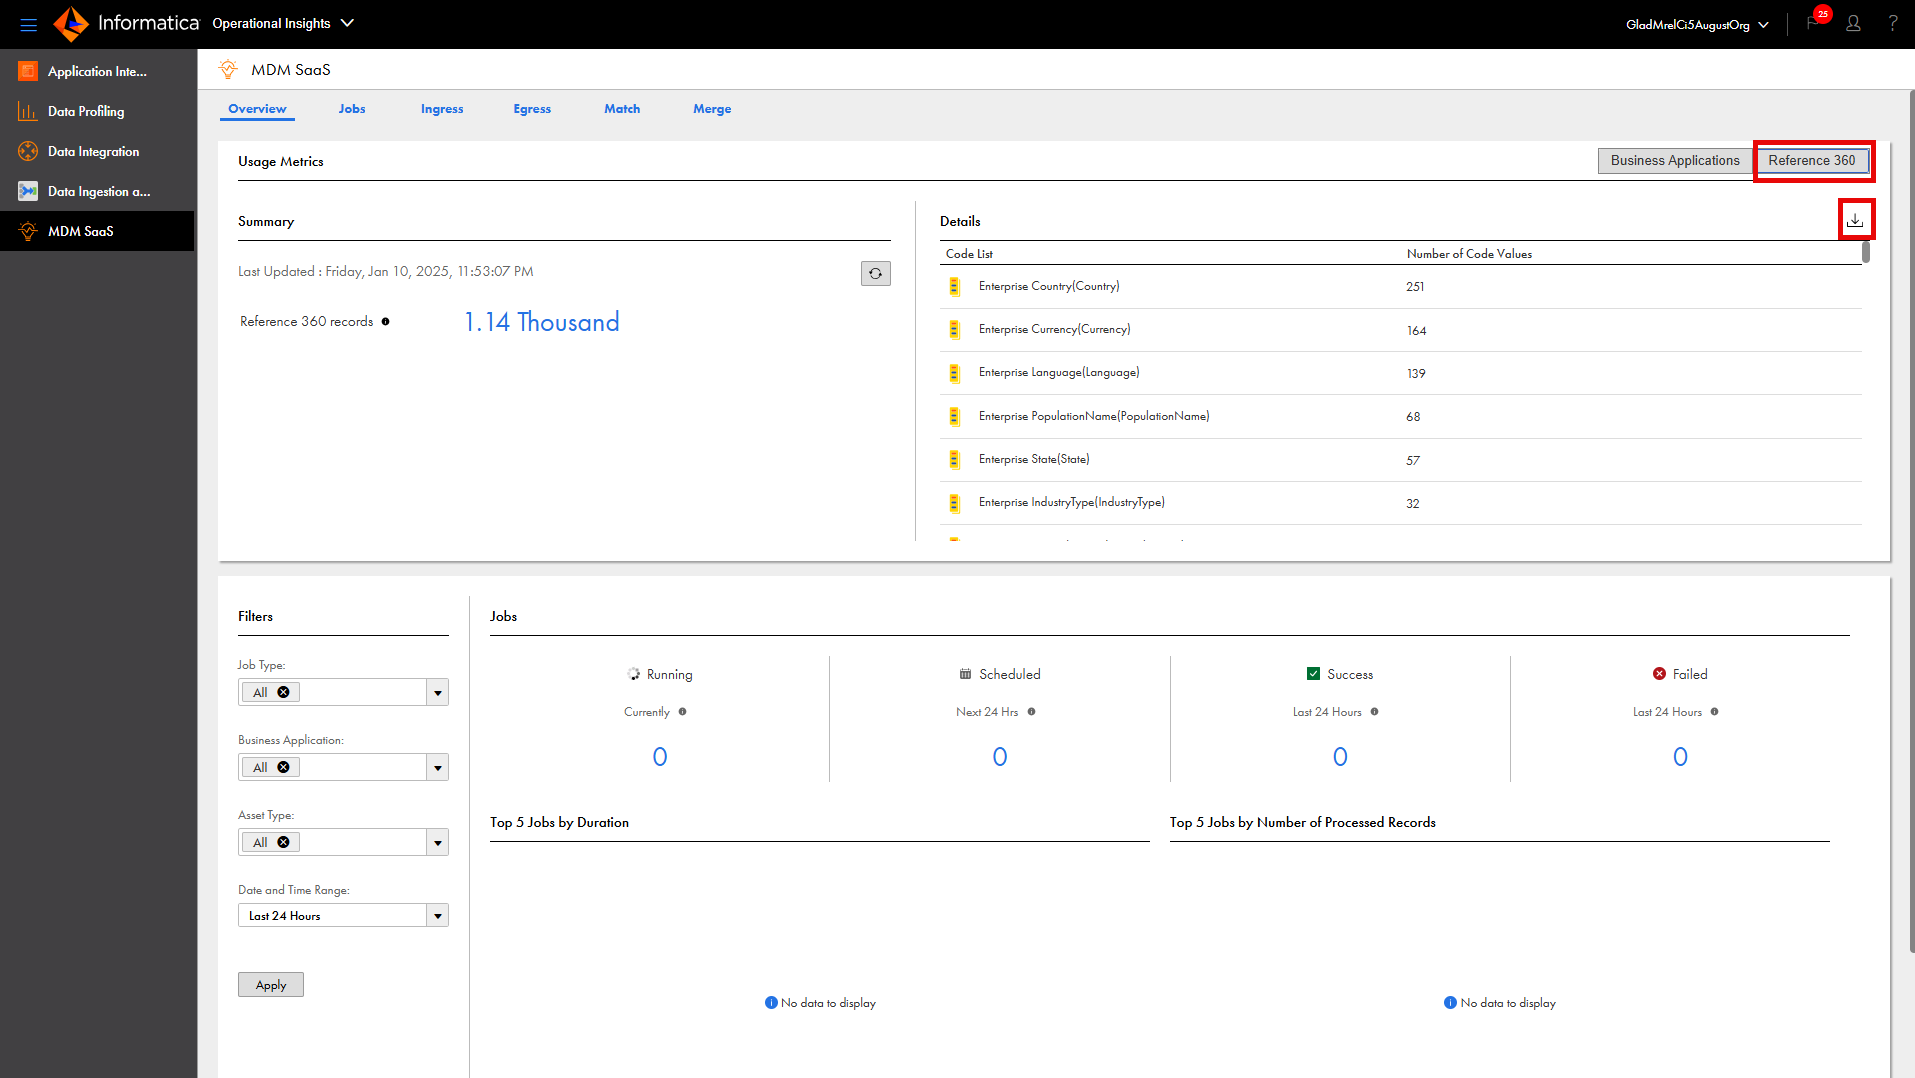Remove the All tag from Business Application
The height and width of the screenshot is (1078, 1915).
[283, 767]
